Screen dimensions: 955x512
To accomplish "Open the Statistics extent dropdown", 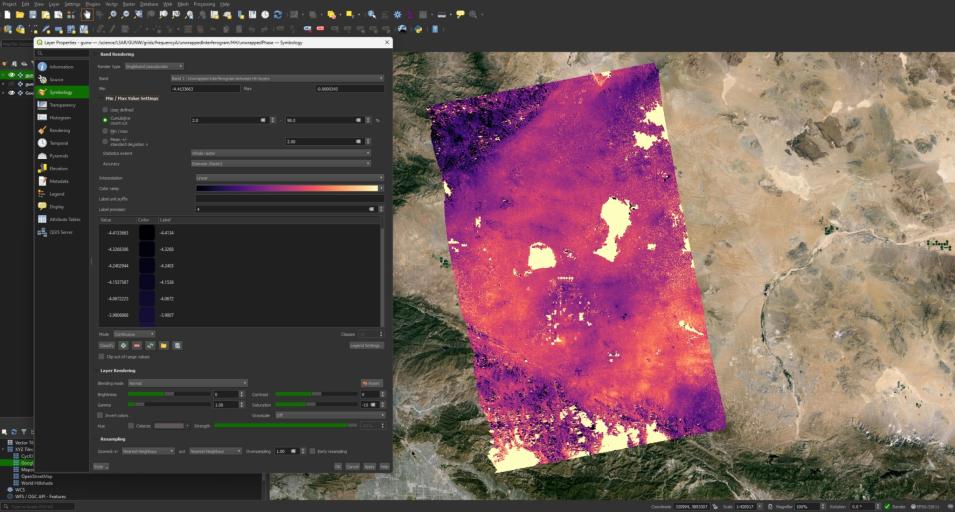I will (281, 153).
